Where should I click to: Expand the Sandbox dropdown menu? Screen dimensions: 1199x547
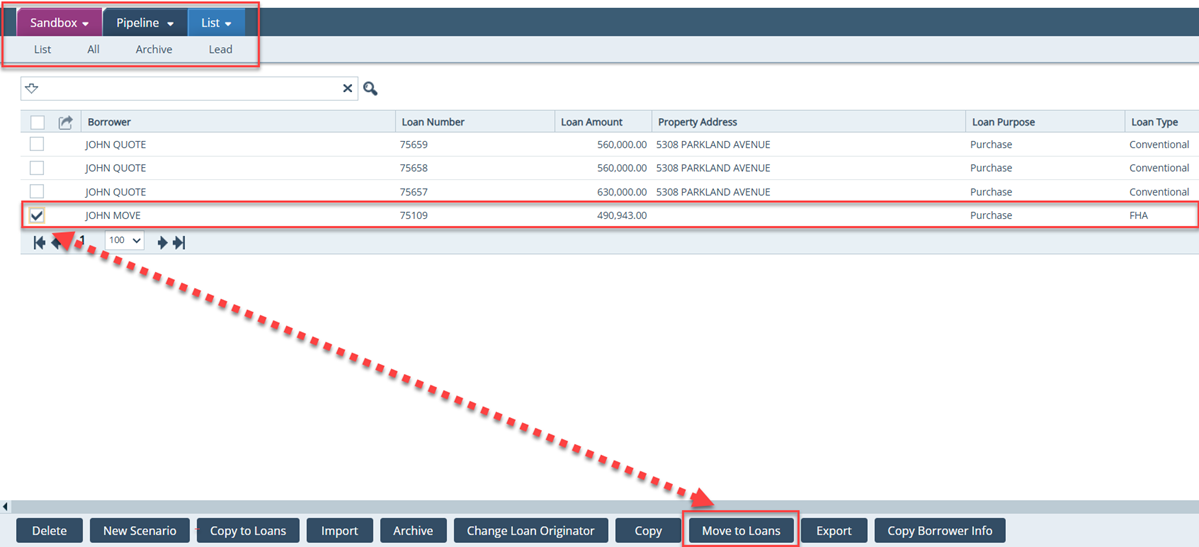tap(59, 23)
